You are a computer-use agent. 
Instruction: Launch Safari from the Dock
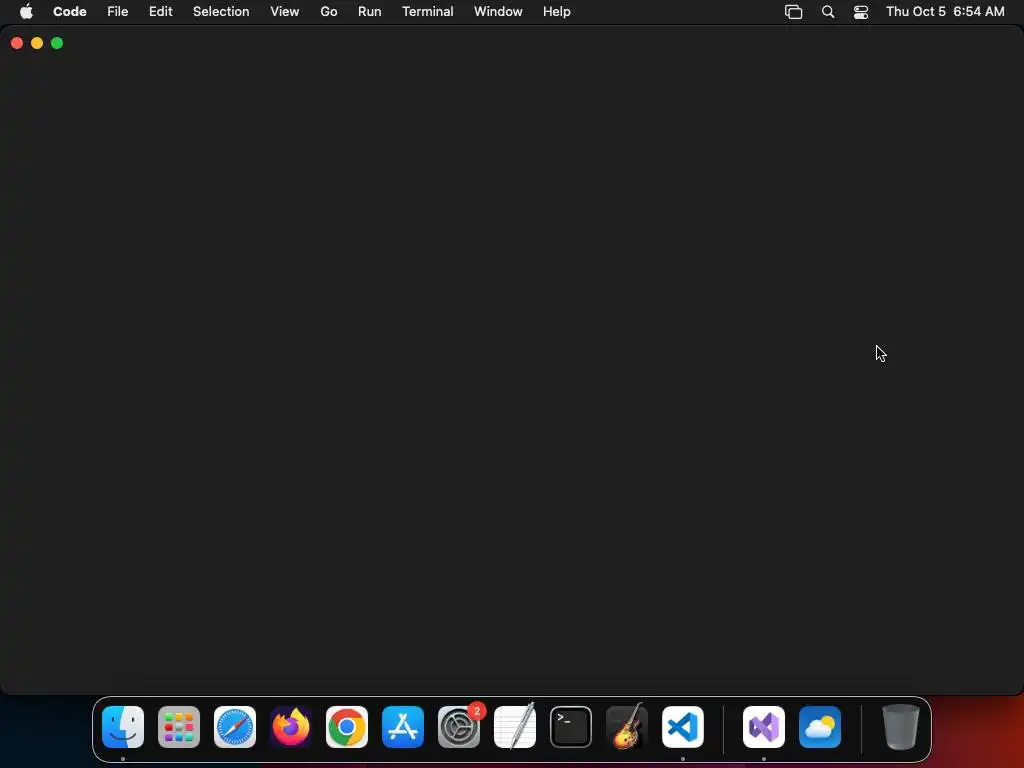[x=235, y=727]
